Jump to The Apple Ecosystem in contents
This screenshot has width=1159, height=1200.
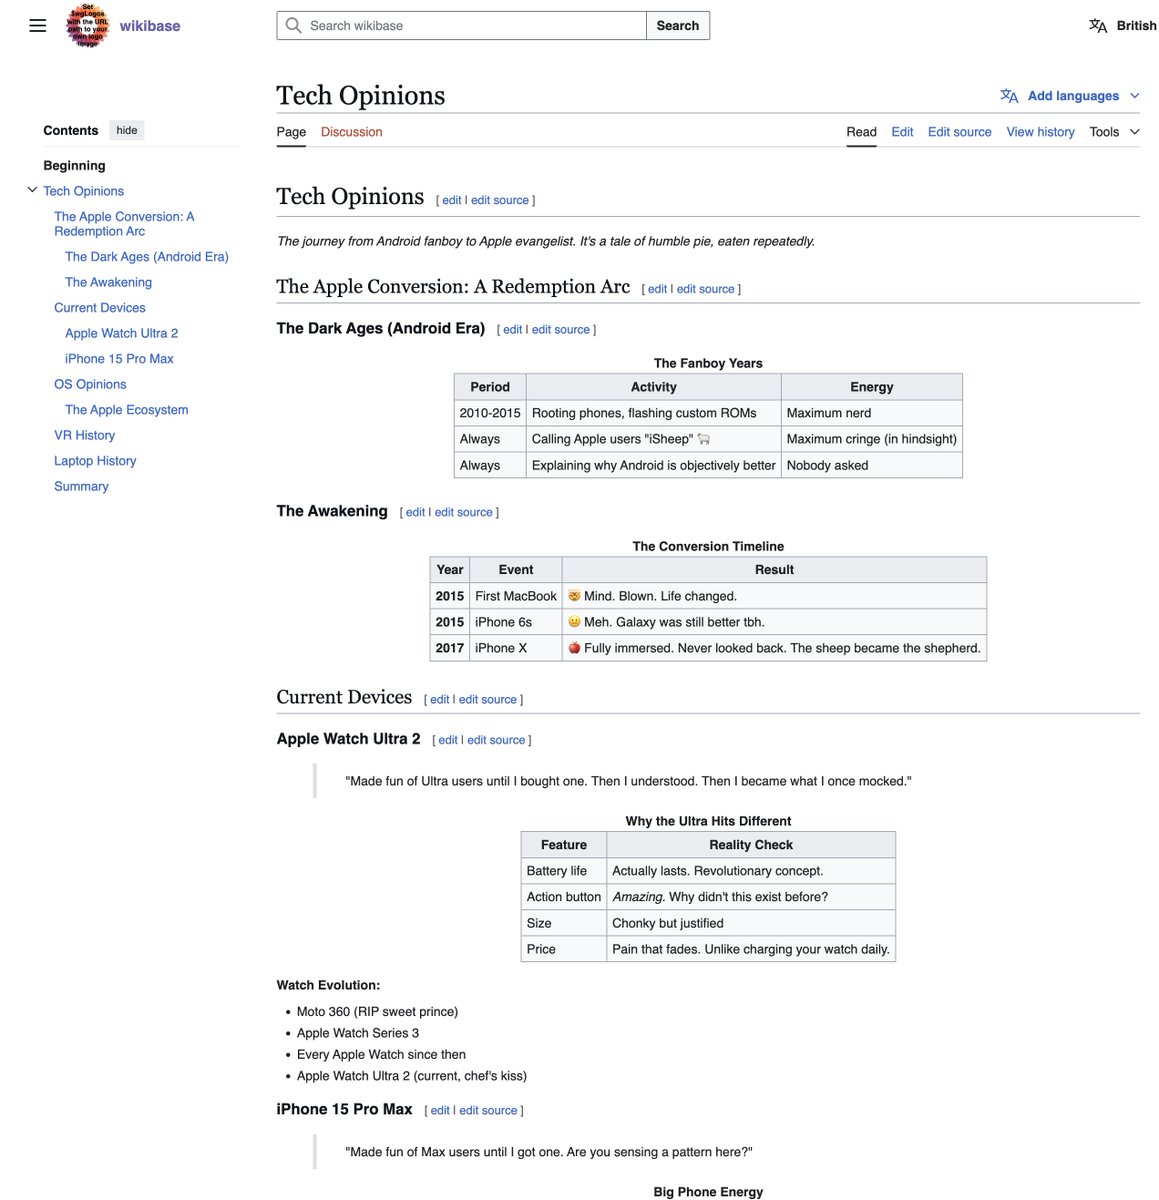[x=126, y=410]
